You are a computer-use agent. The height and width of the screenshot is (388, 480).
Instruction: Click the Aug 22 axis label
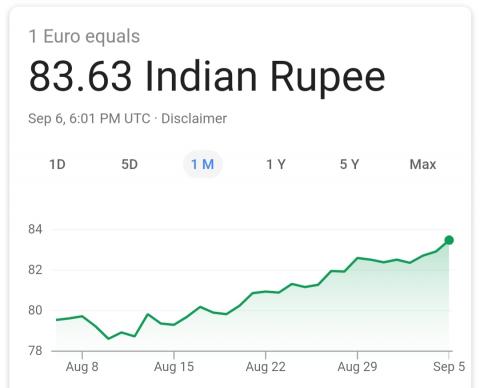click(265, 367)
